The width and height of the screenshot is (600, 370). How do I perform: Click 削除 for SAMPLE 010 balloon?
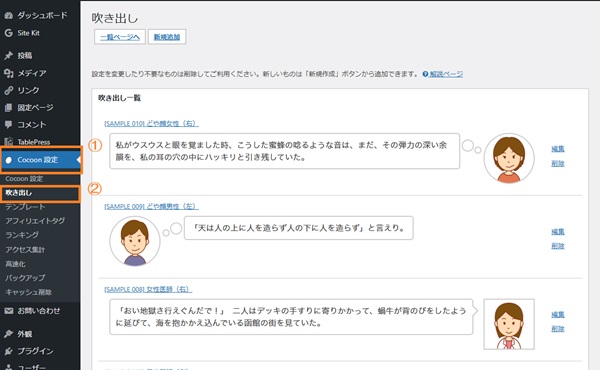point(558,163)
